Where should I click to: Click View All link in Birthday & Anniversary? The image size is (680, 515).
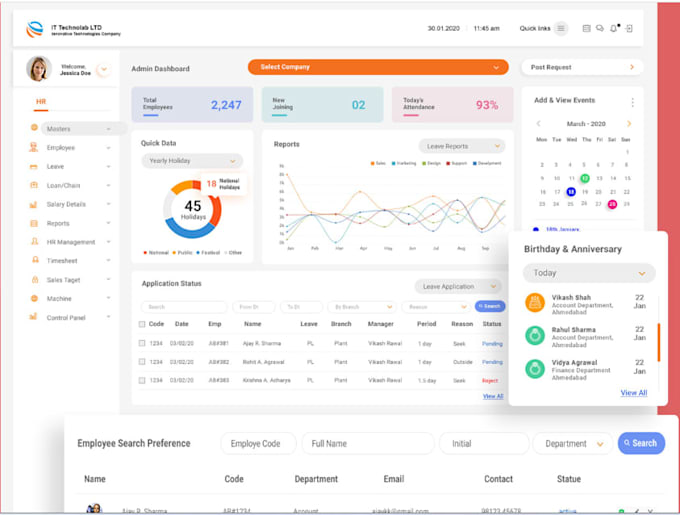tap(634, 393)
